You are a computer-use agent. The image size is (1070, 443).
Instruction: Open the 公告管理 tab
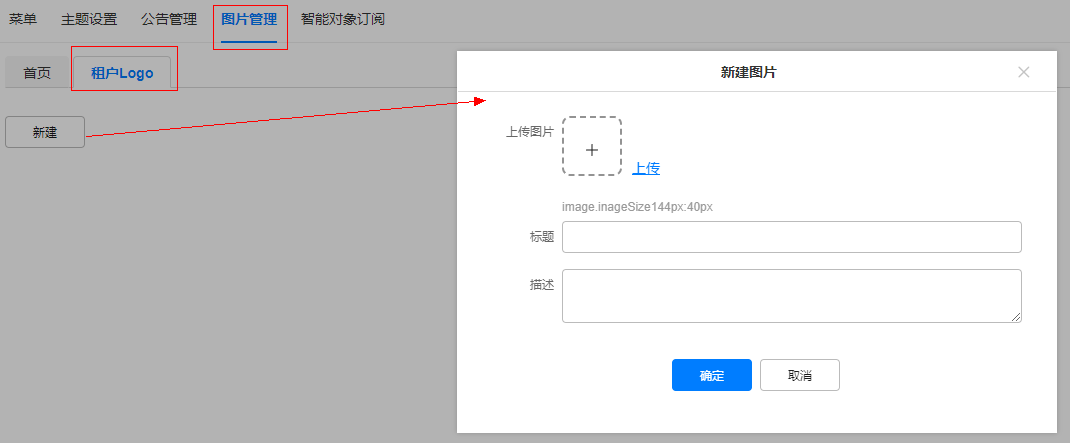point(169,19)
